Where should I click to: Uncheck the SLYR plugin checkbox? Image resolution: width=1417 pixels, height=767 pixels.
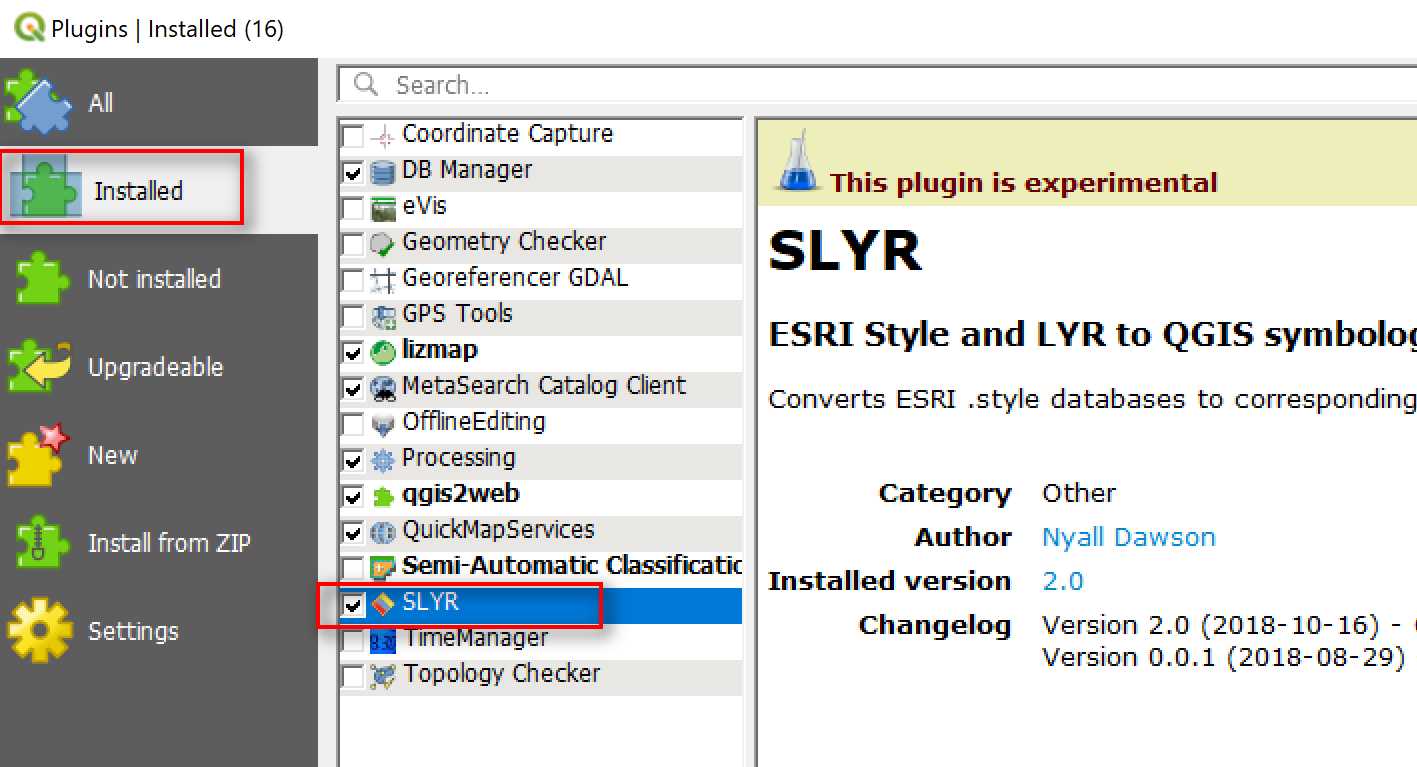tap(353, 604)
